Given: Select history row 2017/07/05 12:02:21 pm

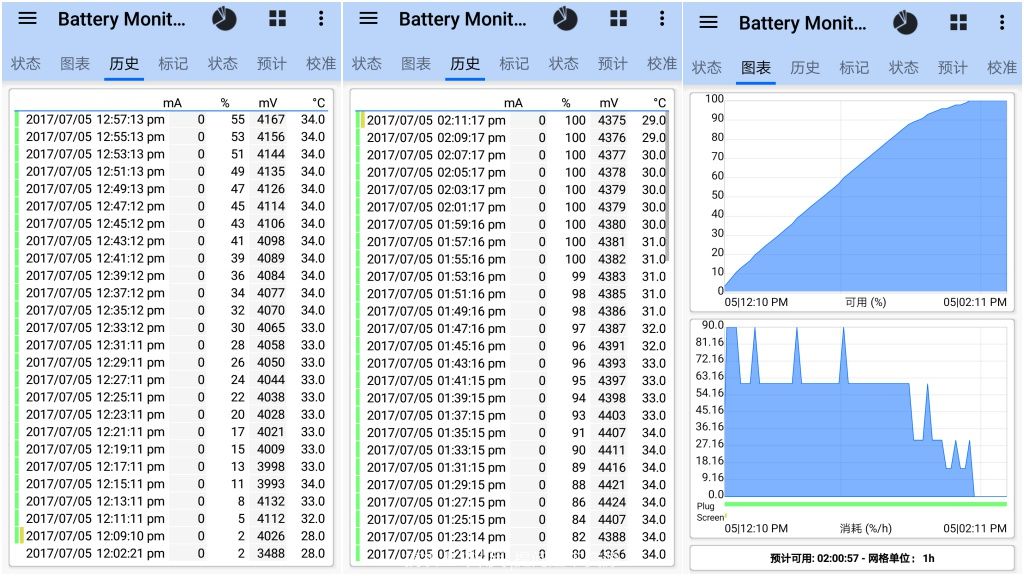Looking at the screenshot, I should (x=171, y=553).
